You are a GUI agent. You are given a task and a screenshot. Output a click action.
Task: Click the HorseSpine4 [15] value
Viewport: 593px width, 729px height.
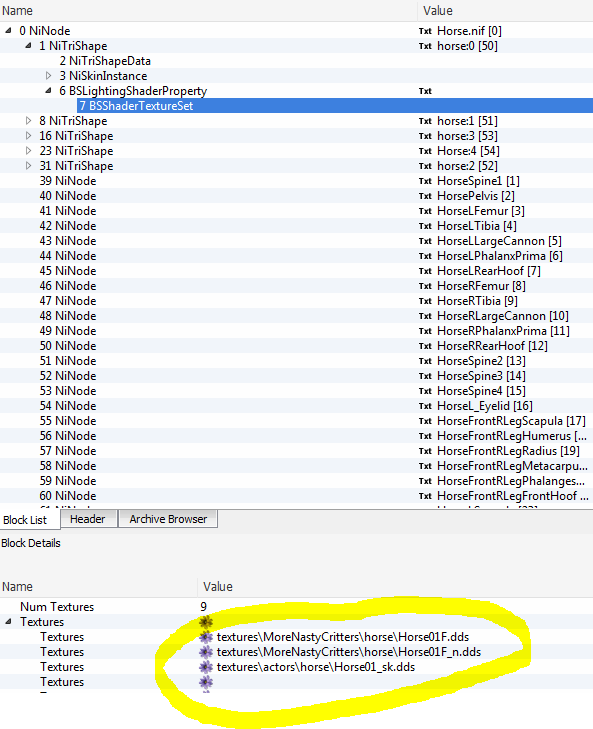[x=481, y=391]
